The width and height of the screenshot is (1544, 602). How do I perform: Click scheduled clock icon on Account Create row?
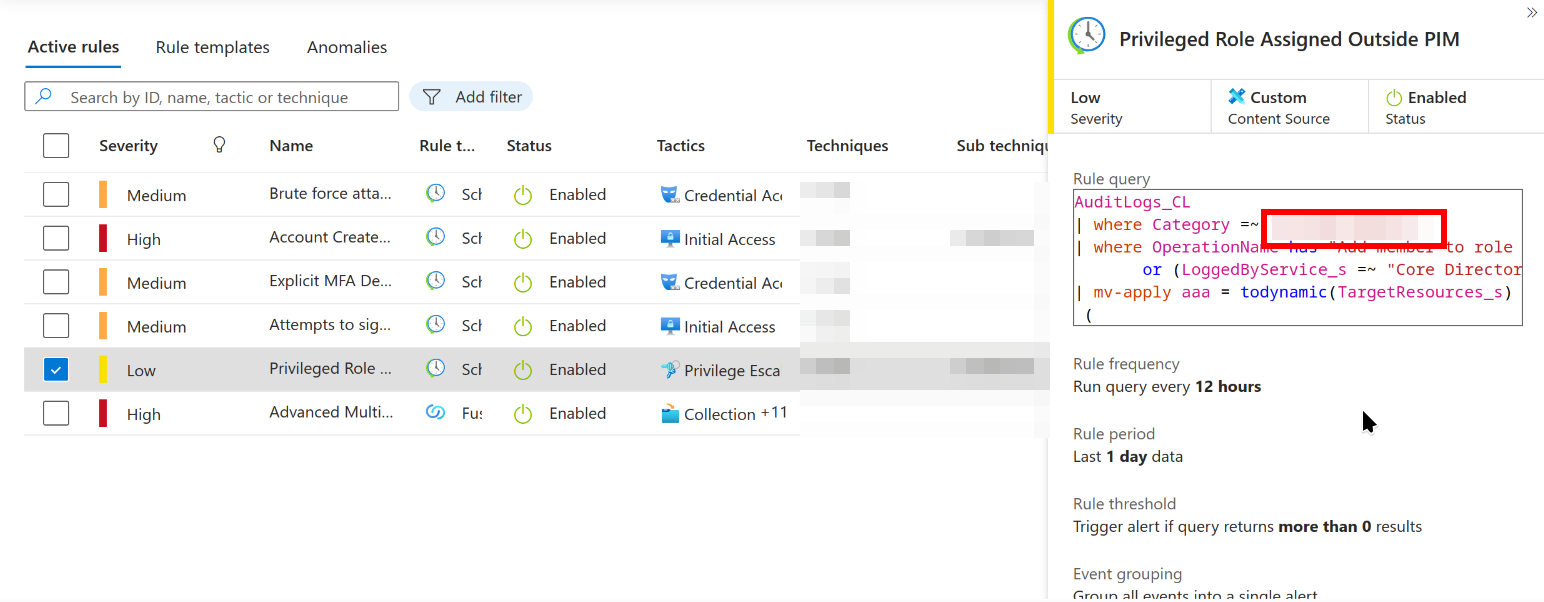coord(435,237)
